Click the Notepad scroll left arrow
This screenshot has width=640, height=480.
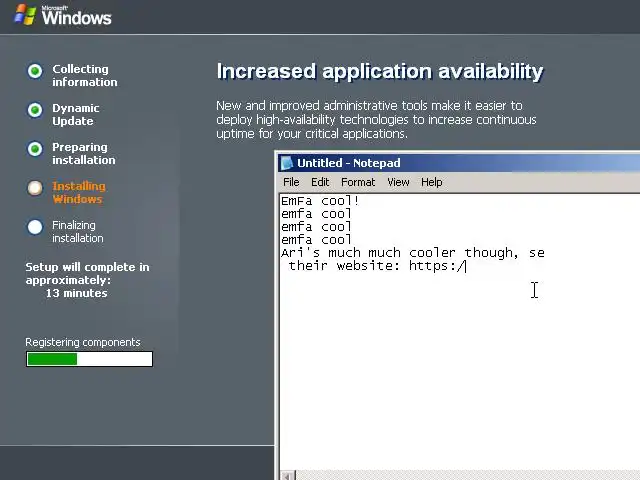(288, 476)
